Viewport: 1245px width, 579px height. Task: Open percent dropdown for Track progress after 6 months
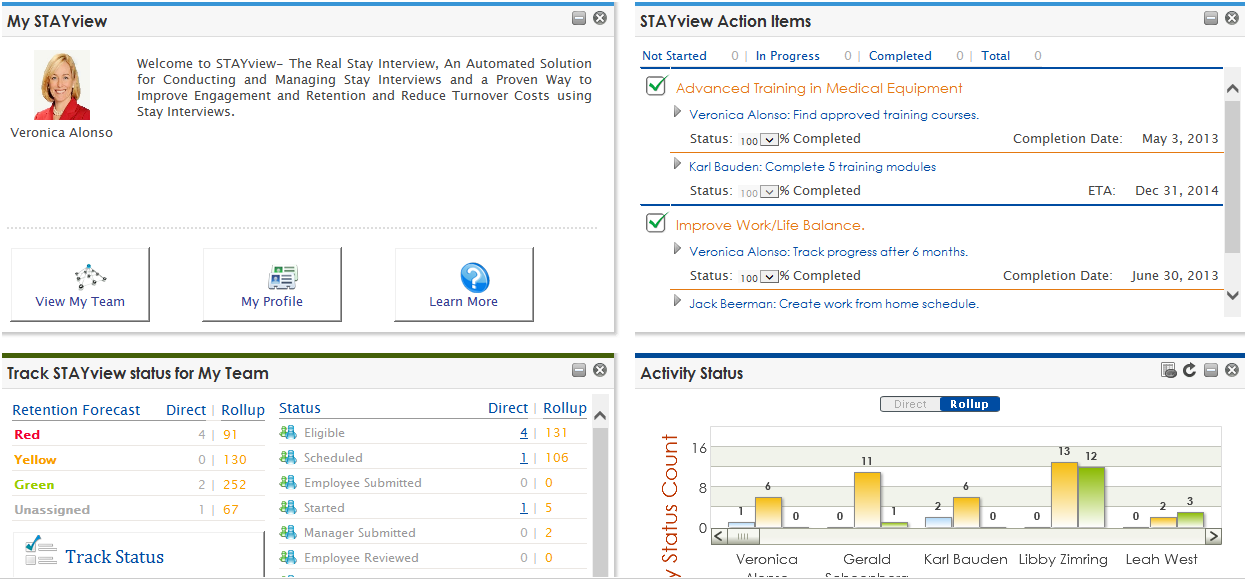[769, 277]
